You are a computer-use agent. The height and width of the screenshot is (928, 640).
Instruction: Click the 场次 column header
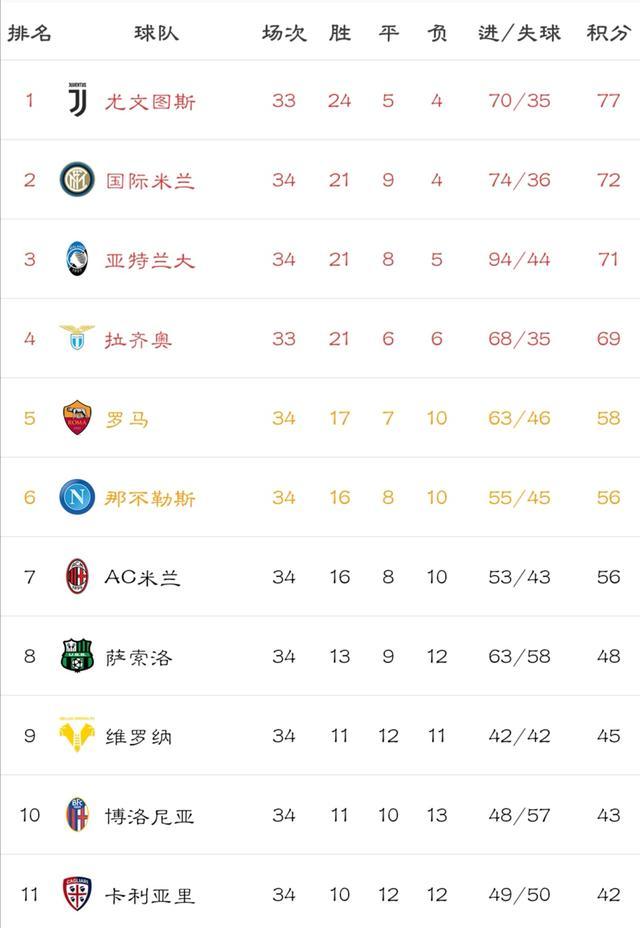point(284,33)
